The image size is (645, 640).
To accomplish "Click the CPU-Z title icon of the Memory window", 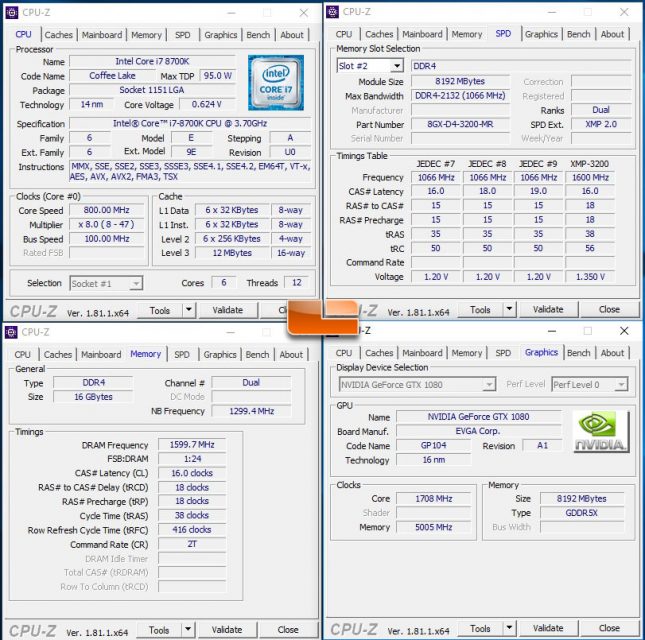I will [11, 332].
